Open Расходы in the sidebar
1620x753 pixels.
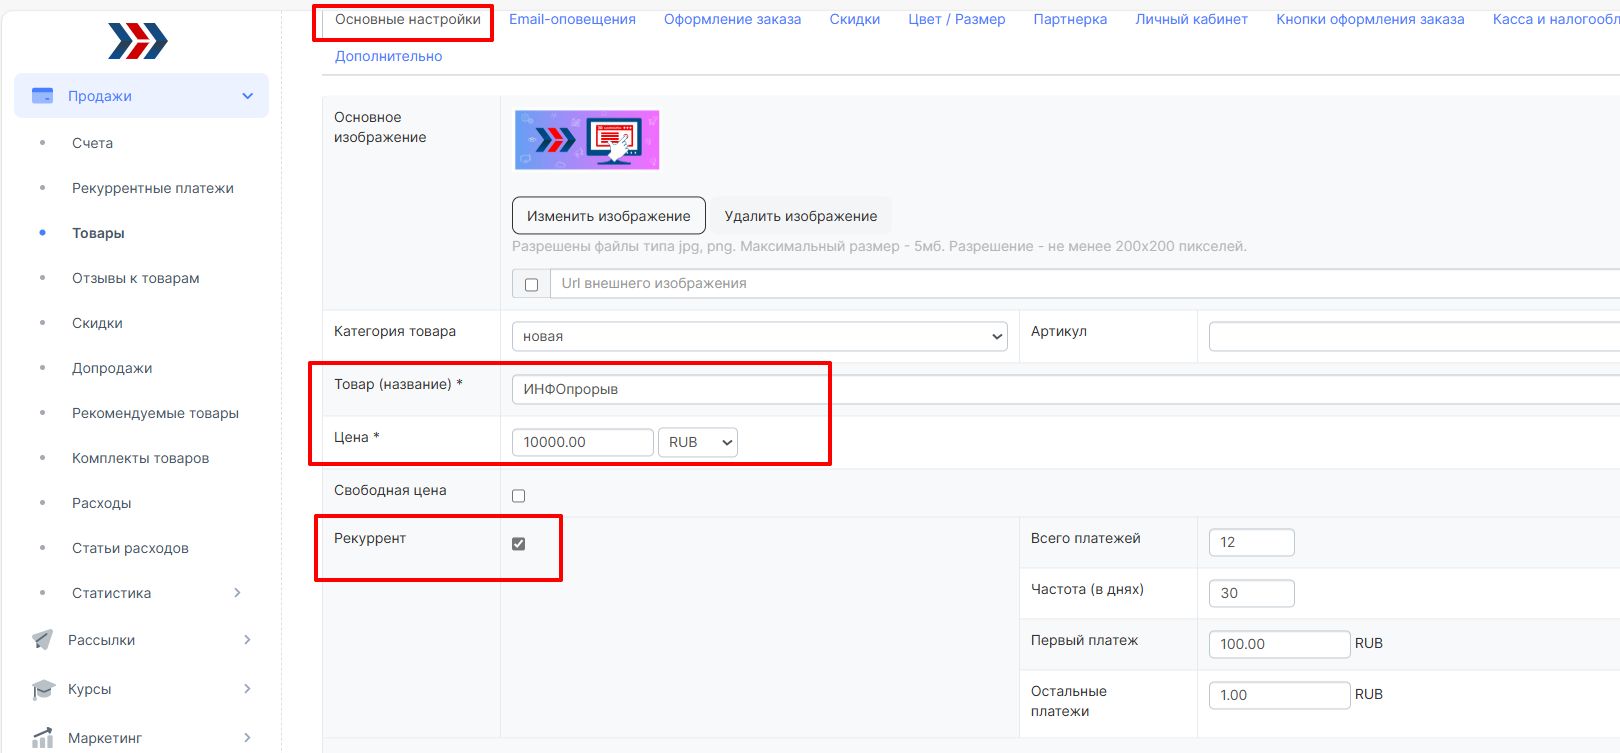pos(101,503)
